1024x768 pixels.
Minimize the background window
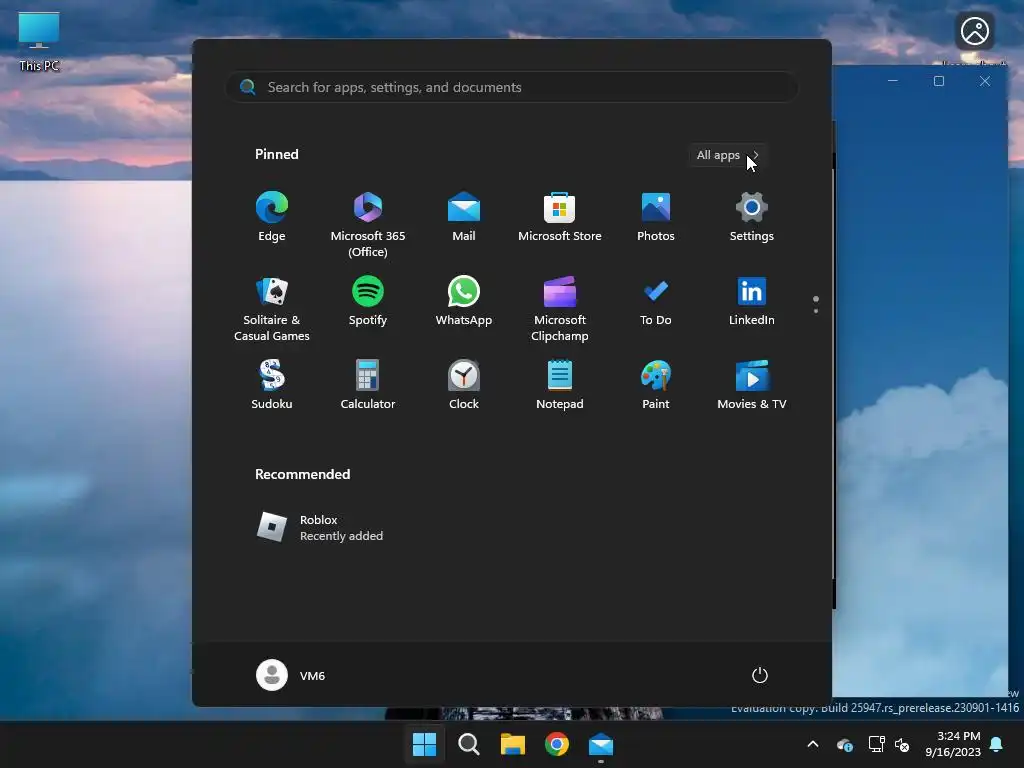point(893,81)
